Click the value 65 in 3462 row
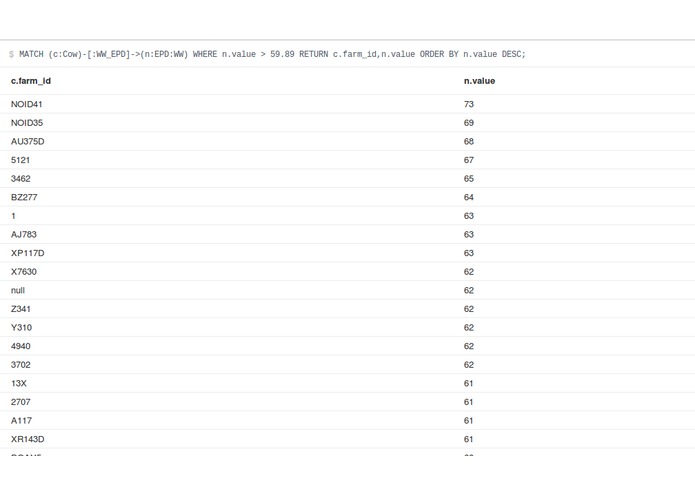Viewport: 695px width, 494px height. pos(469,179)
